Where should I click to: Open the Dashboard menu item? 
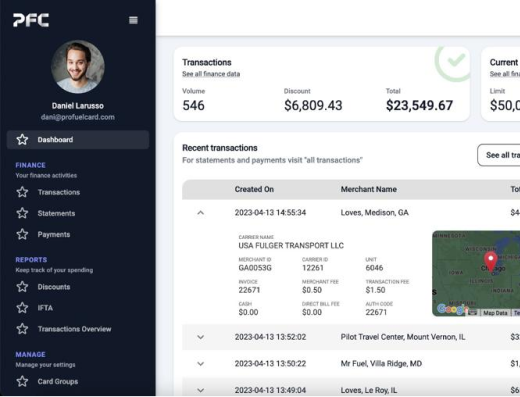tap(78, 140)
